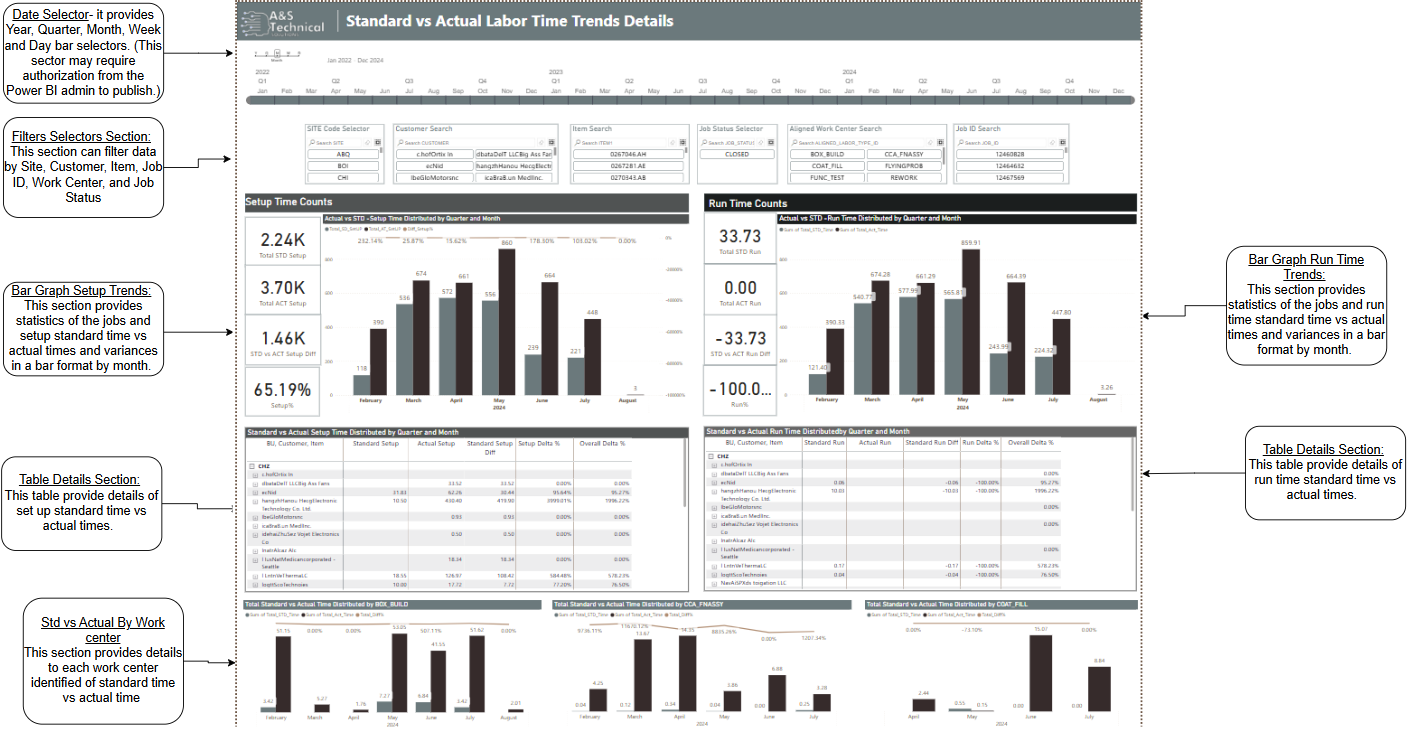Toggle the BOX_BUILD work center filter

[829, 154]
